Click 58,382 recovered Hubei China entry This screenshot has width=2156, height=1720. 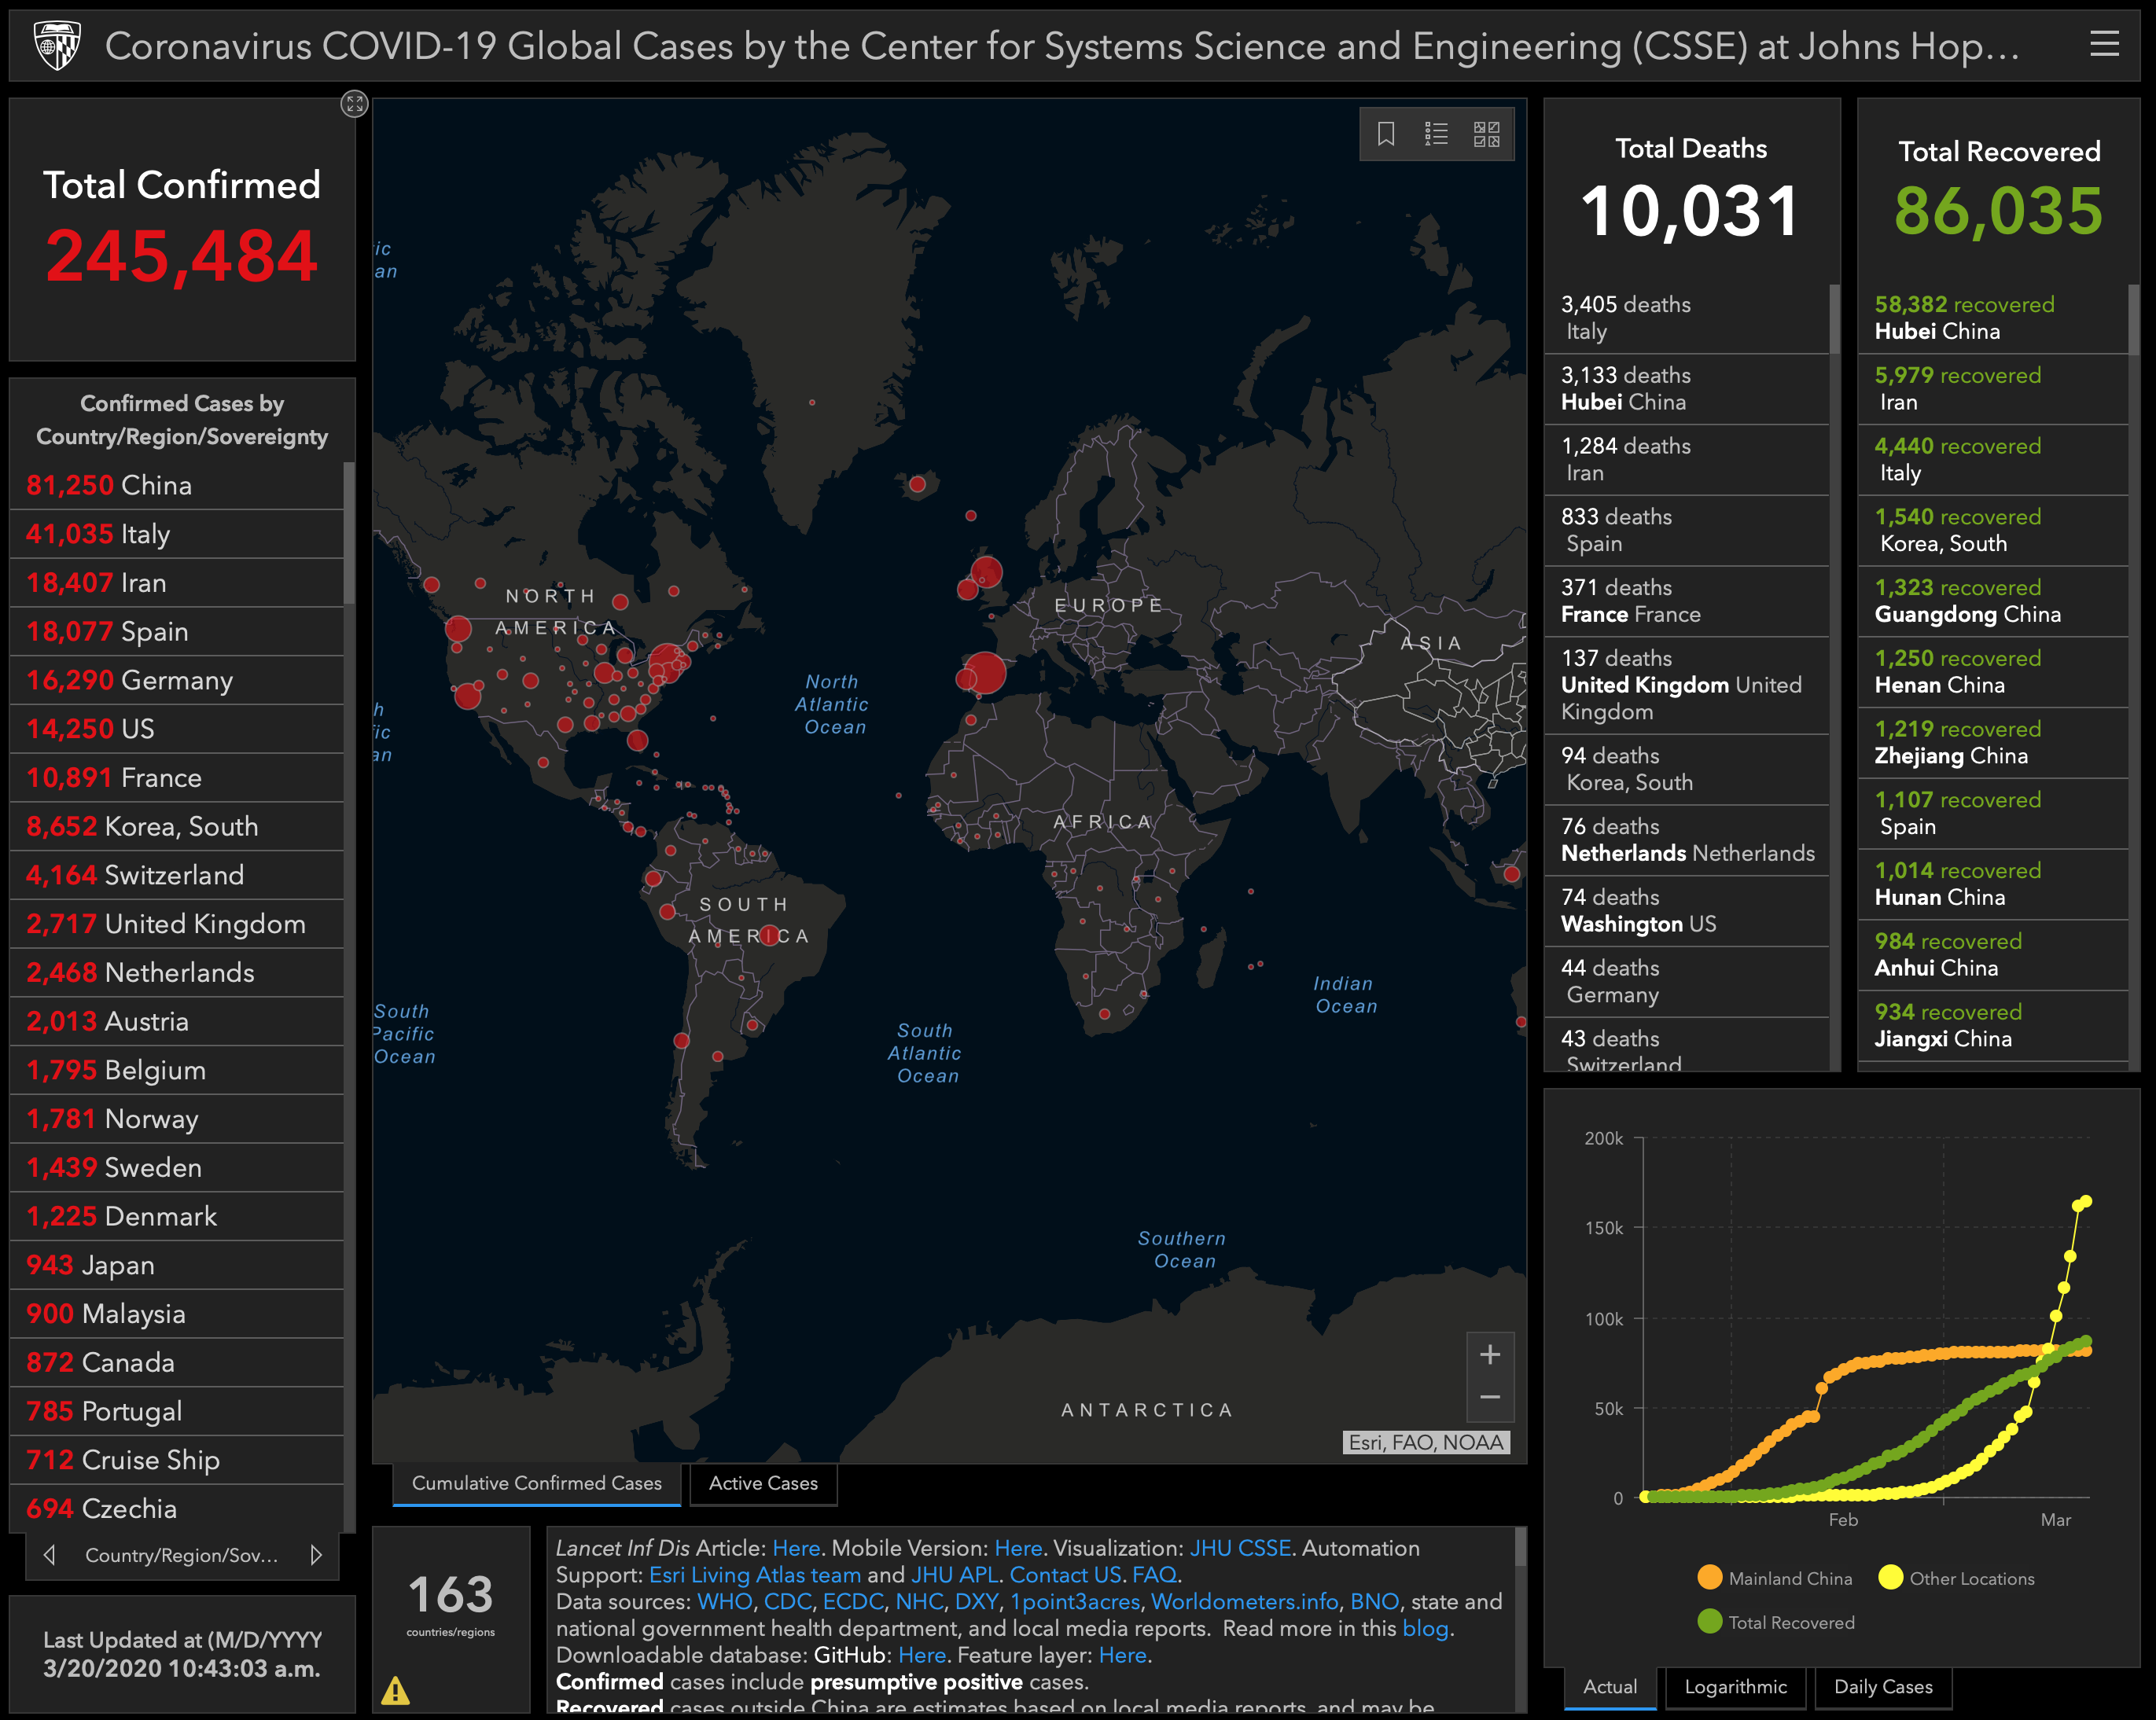[1993, 319]
